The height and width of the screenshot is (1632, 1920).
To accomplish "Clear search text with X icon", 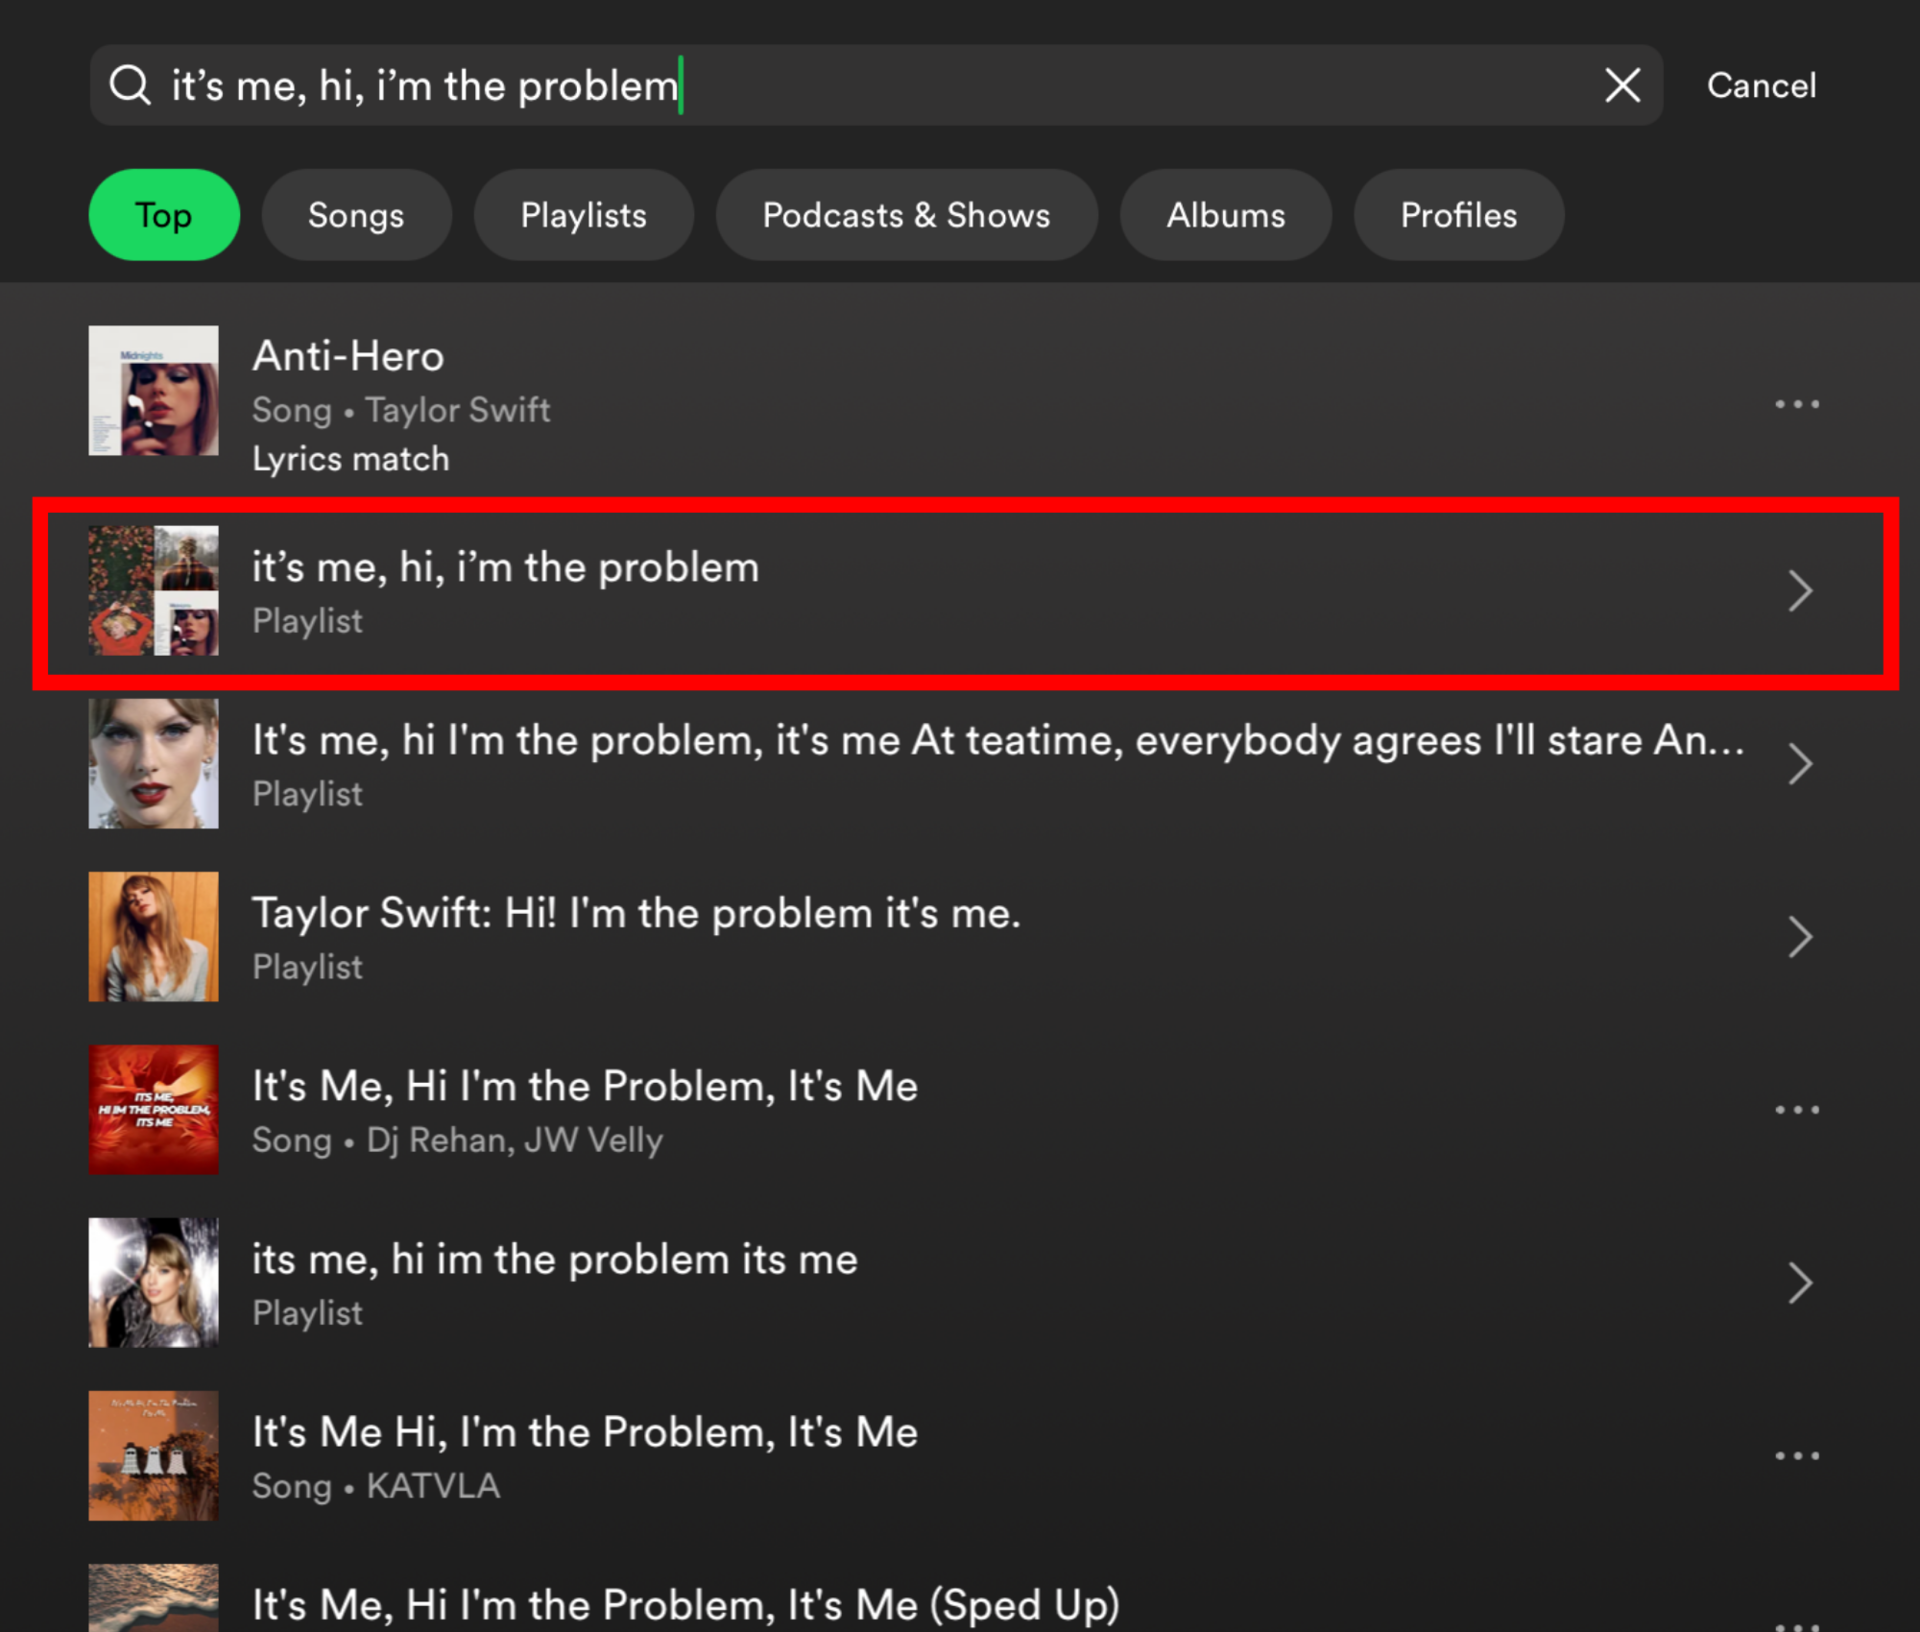I will coord(1621,85).
